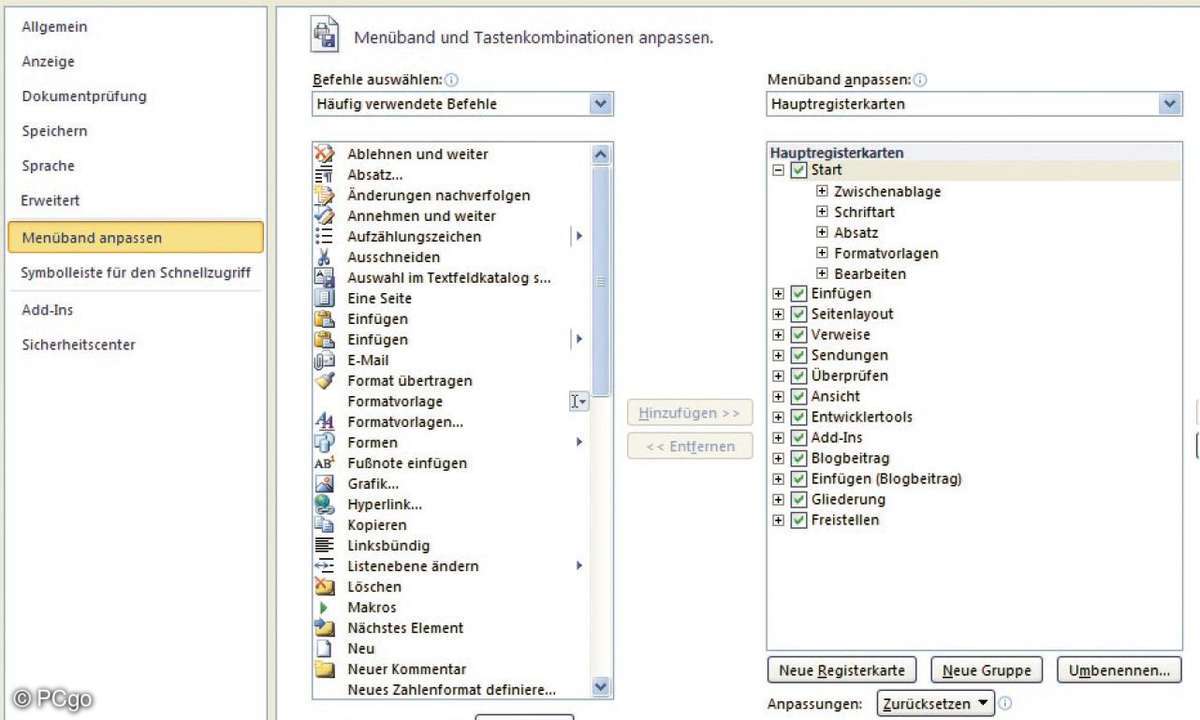Click the Umbenennen... button
The width and height of the screenshot is (1200, 720).
pyautogui.click(x=1119, y=670)
